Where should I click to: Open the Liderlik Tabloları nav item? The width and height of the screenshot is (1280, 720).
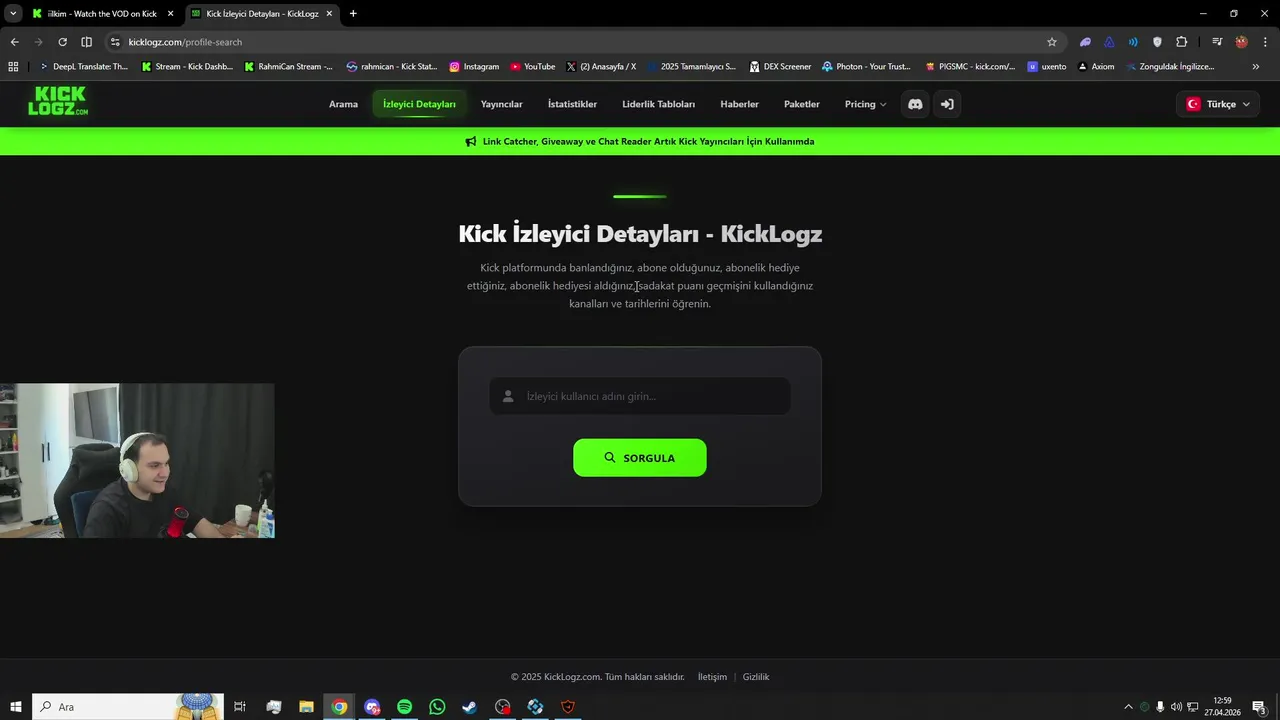pos(658,104)
